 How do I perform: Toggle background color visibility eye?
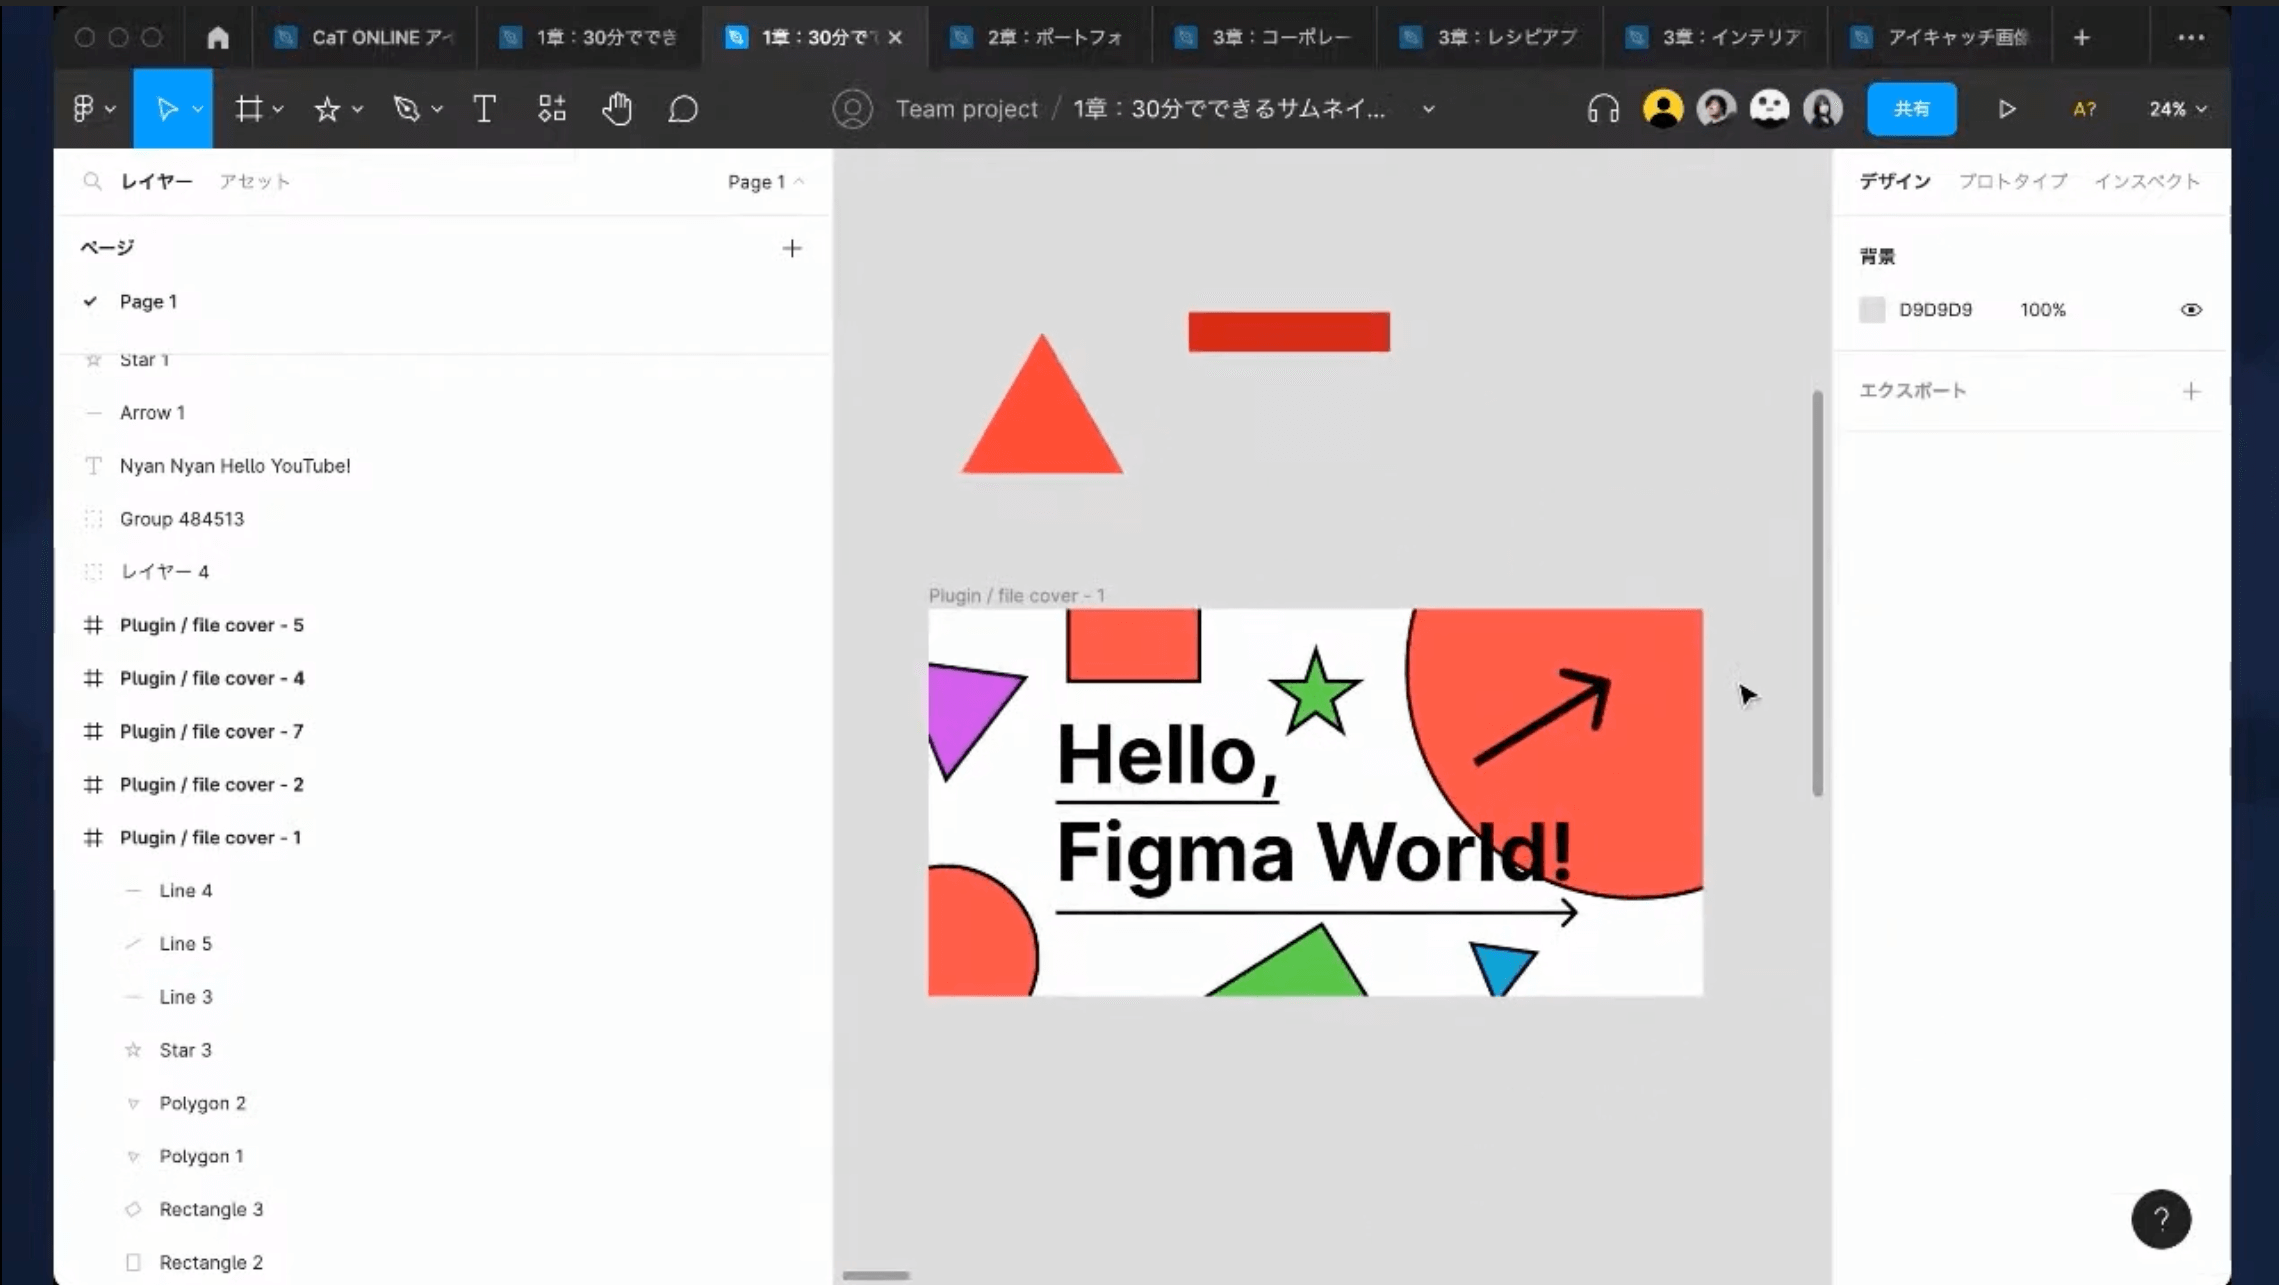[x=2191, y=309]
